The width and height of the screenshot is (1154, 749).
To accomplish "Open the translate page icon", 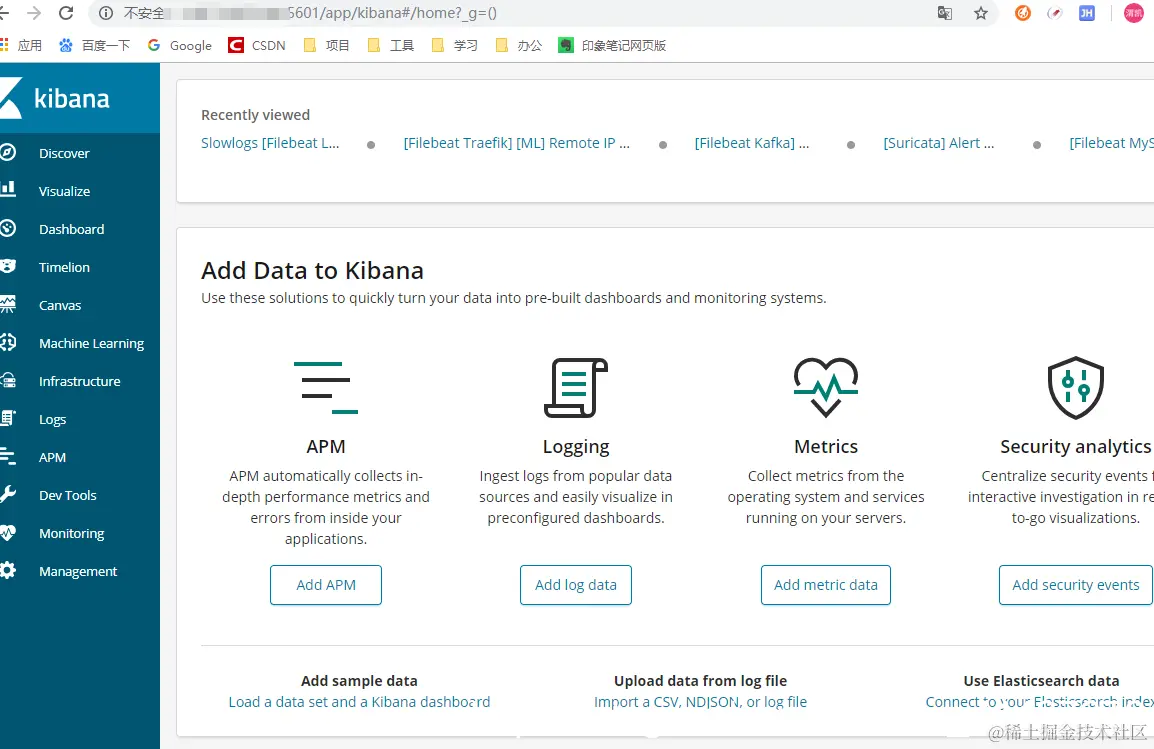I will point(945,13).
